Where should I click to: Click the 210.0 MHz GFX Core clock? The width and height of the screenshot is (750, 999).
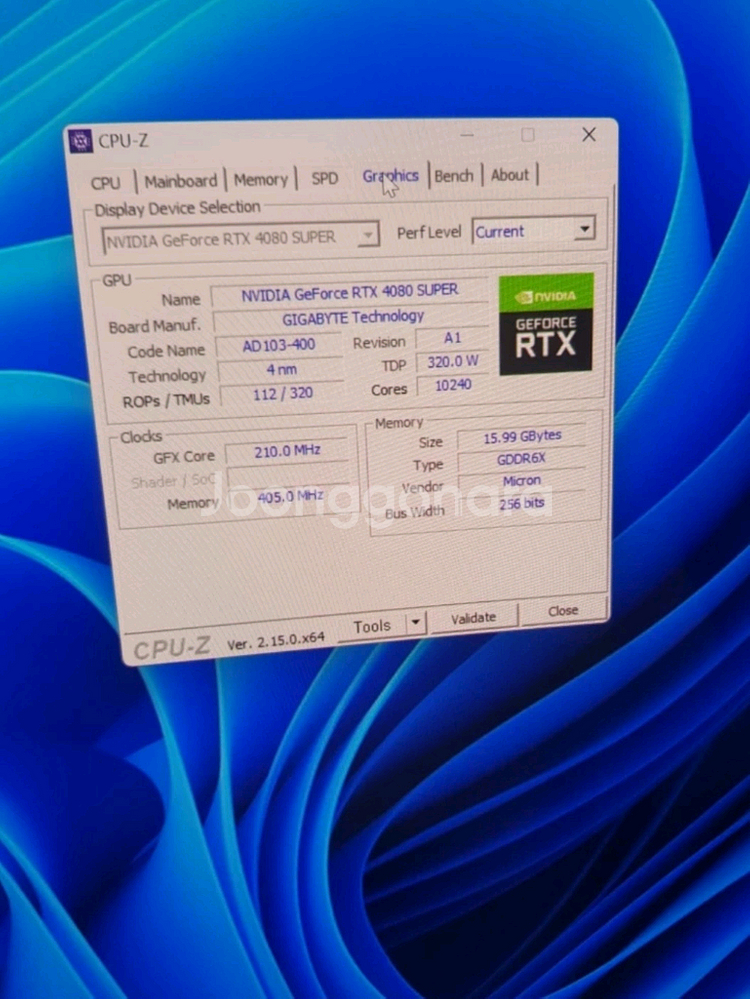click(287, 451)
